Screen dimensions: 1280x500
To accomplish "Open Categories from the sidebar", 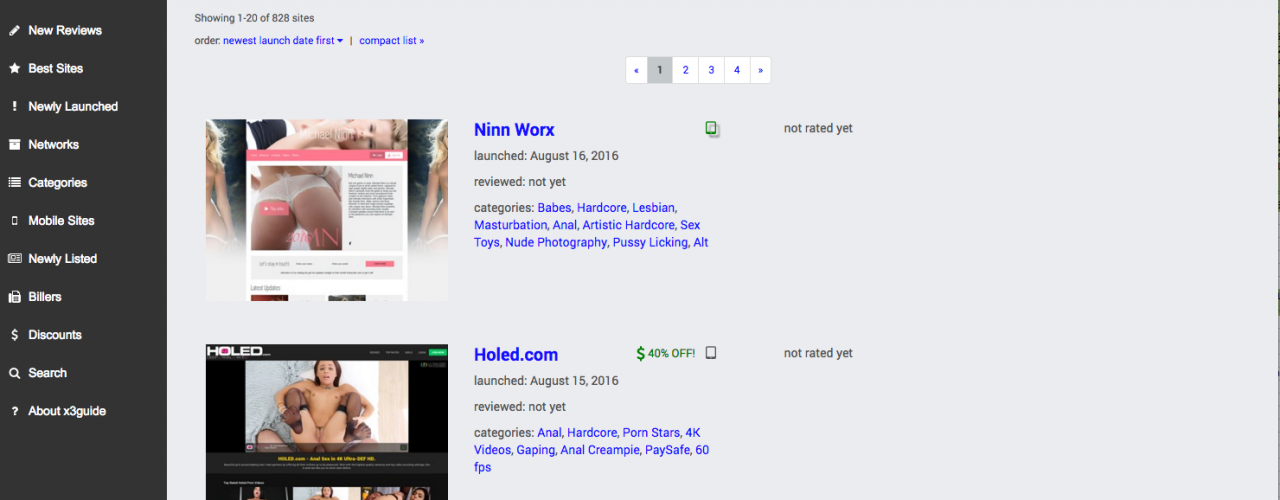I will click(58, 182).
